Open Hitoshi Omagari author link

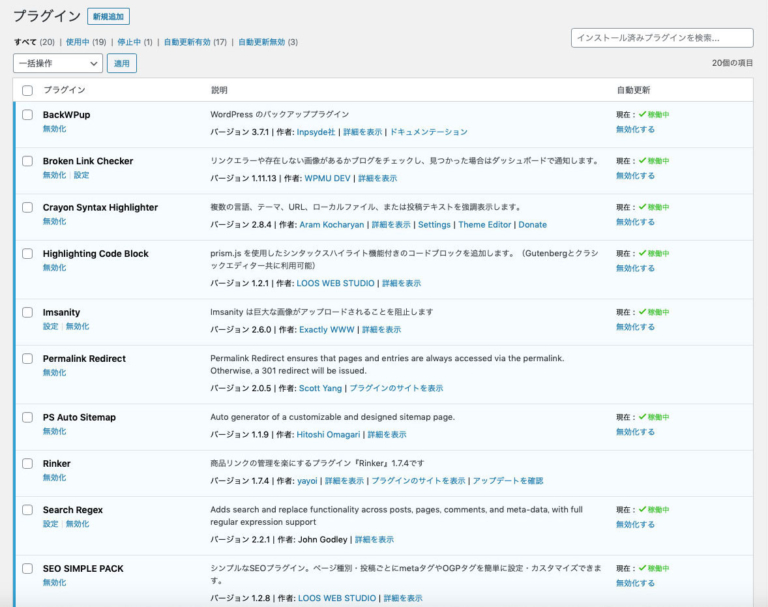pos(328,435)
